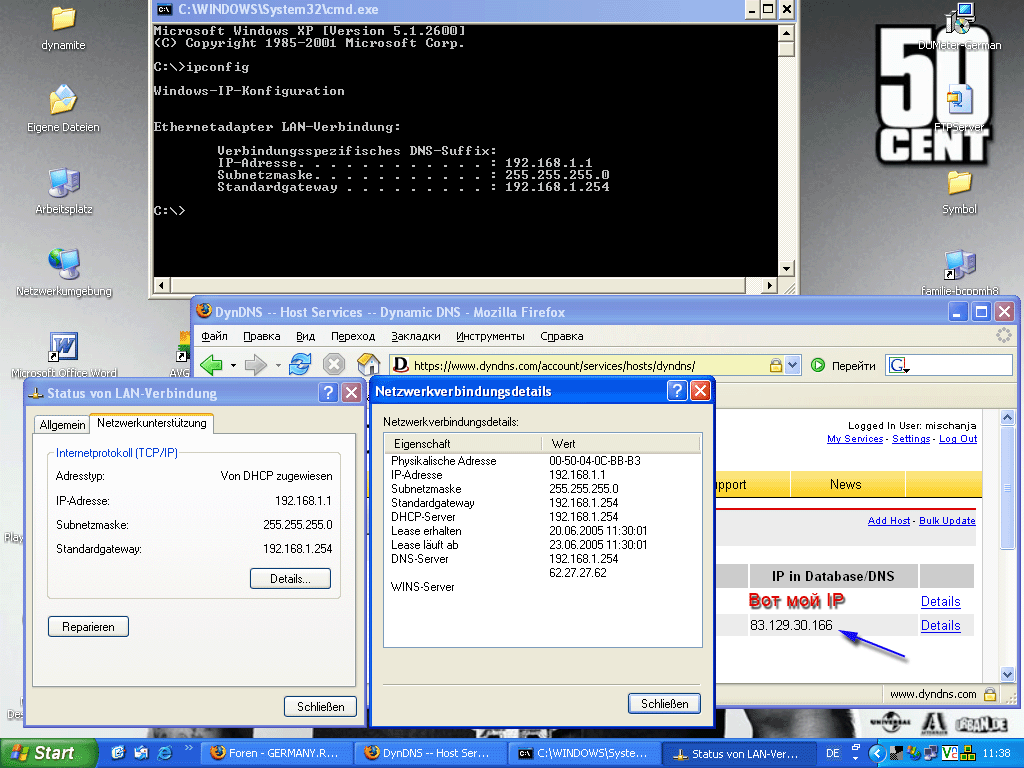Switch to DynDNS -- Host Ser... taskbar button
This screenshot has height=768, width=1024.
430,753
